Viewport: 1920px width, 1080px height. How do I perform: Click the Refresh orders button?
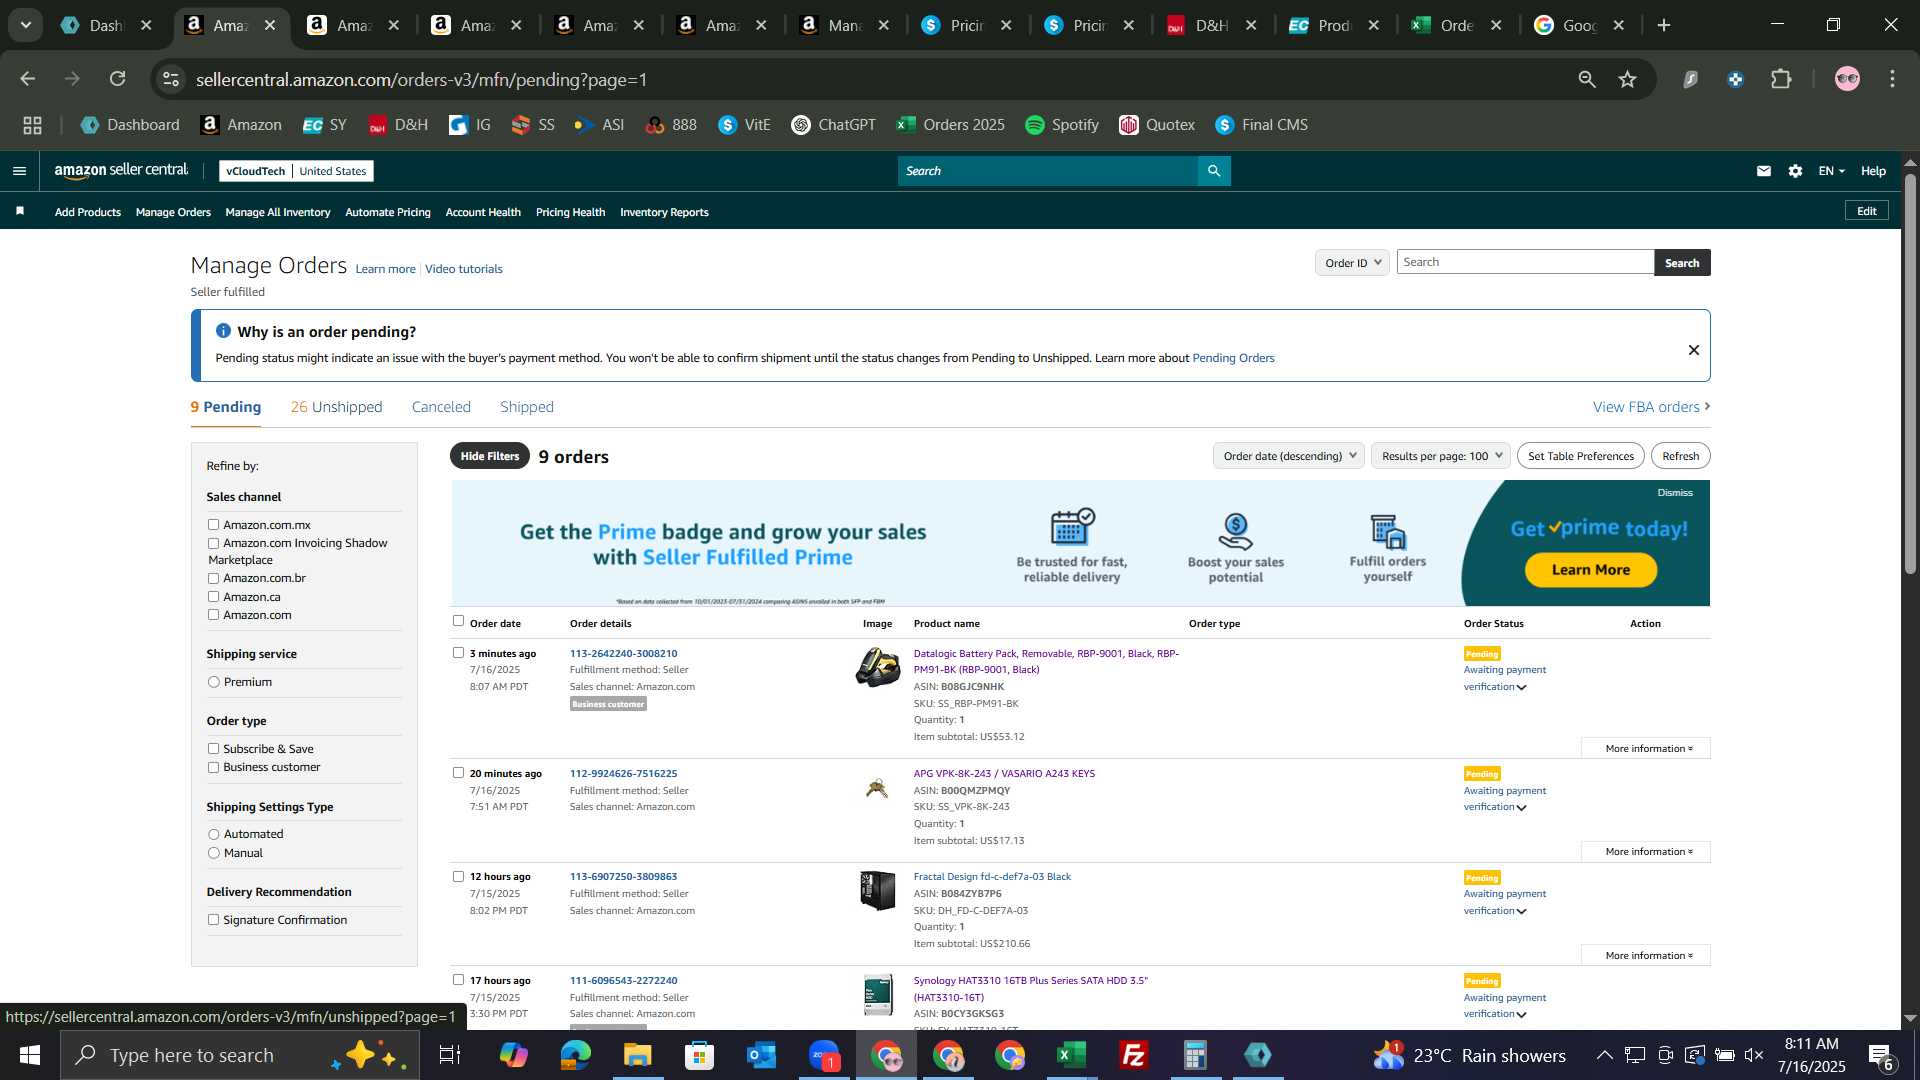(x=1681, y=456)
